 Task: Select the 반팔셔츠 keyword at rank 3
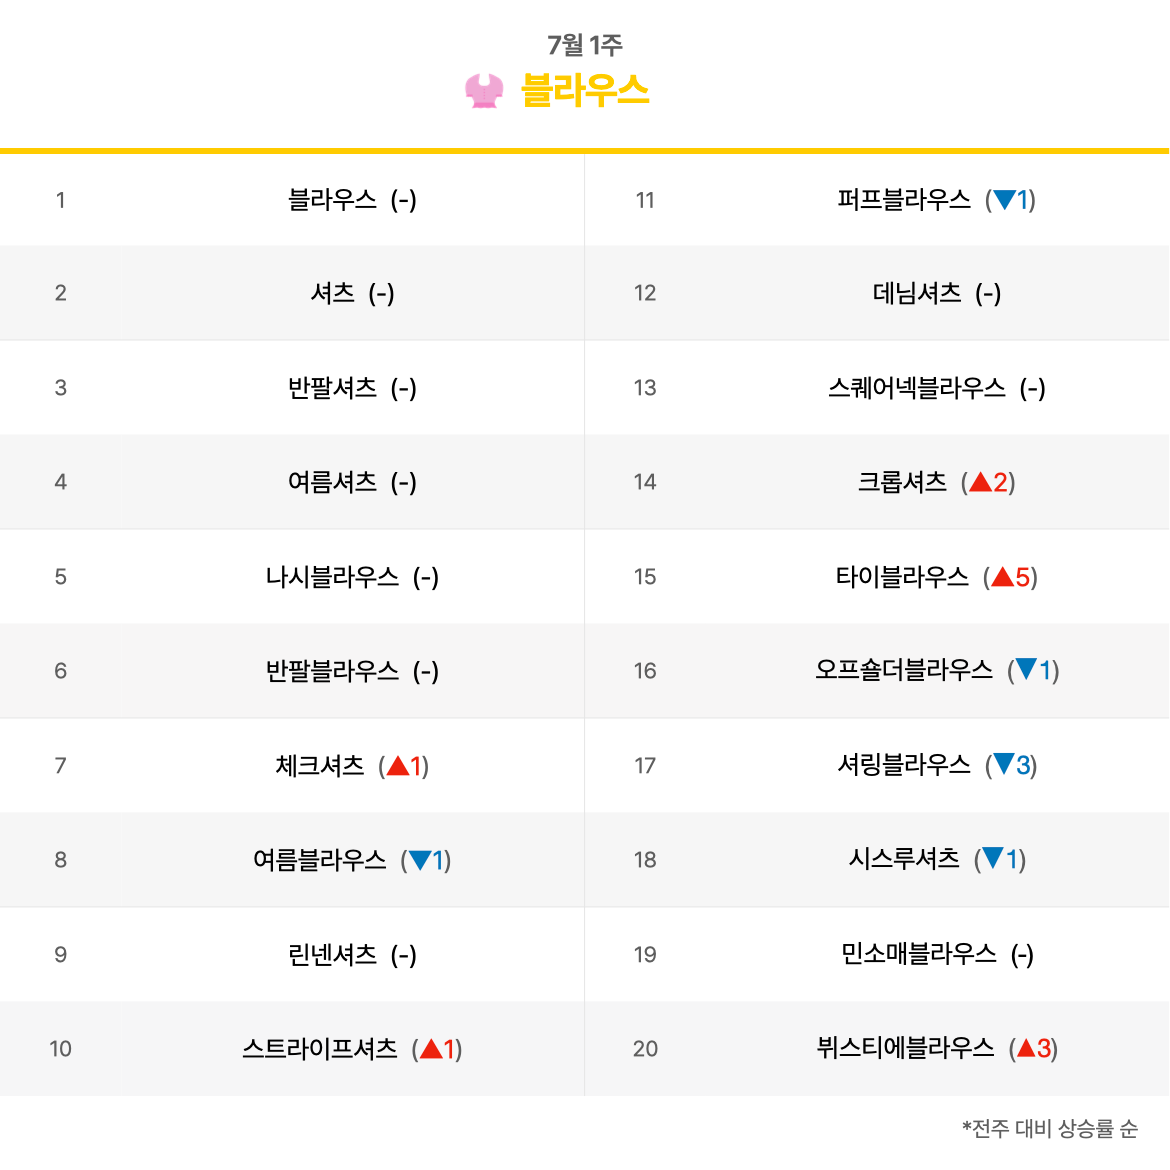pos(332,388)
